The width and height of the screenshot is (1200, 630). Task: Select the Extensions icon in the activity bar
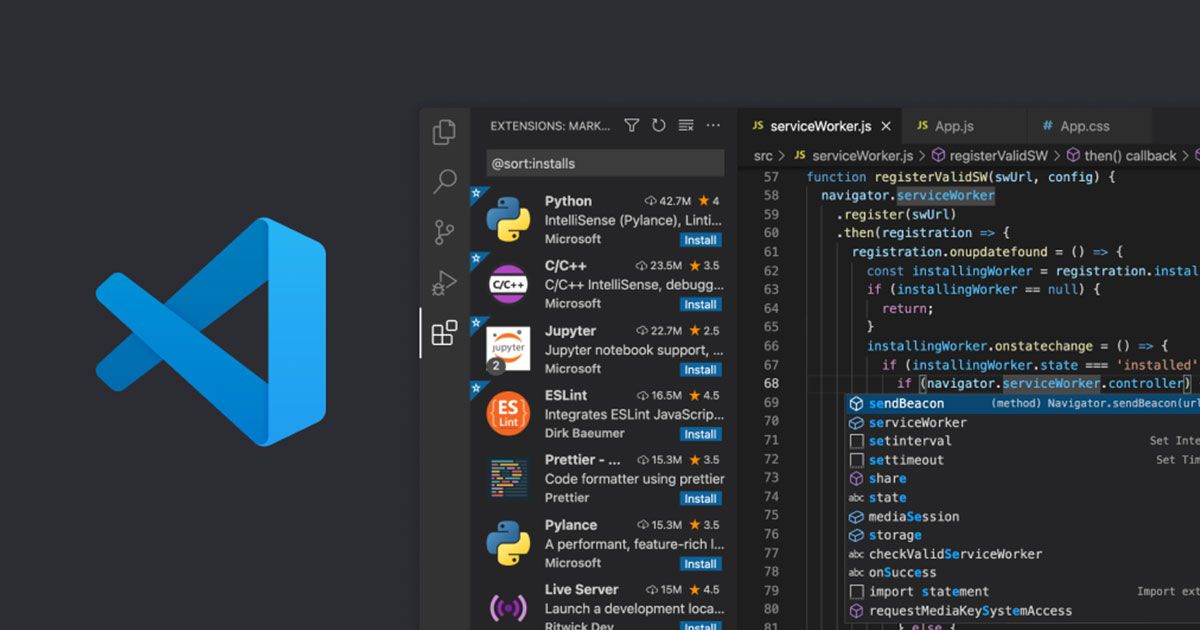443,333
